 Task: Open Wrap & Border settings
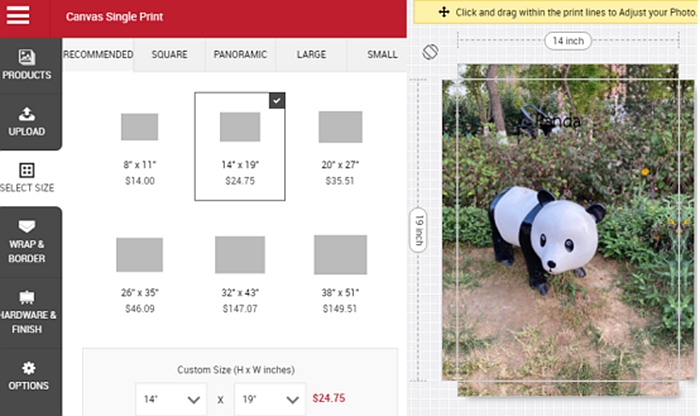coord(27,242)
